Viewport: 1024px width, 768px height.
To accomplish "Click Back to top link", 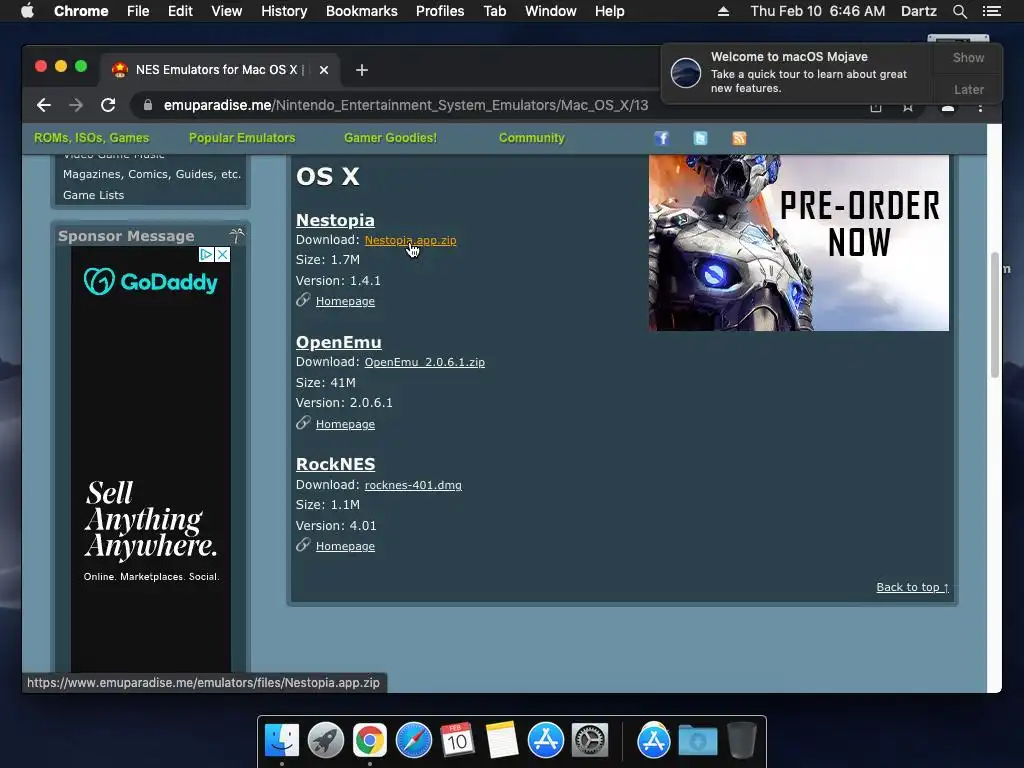I will tap(912, 587).
